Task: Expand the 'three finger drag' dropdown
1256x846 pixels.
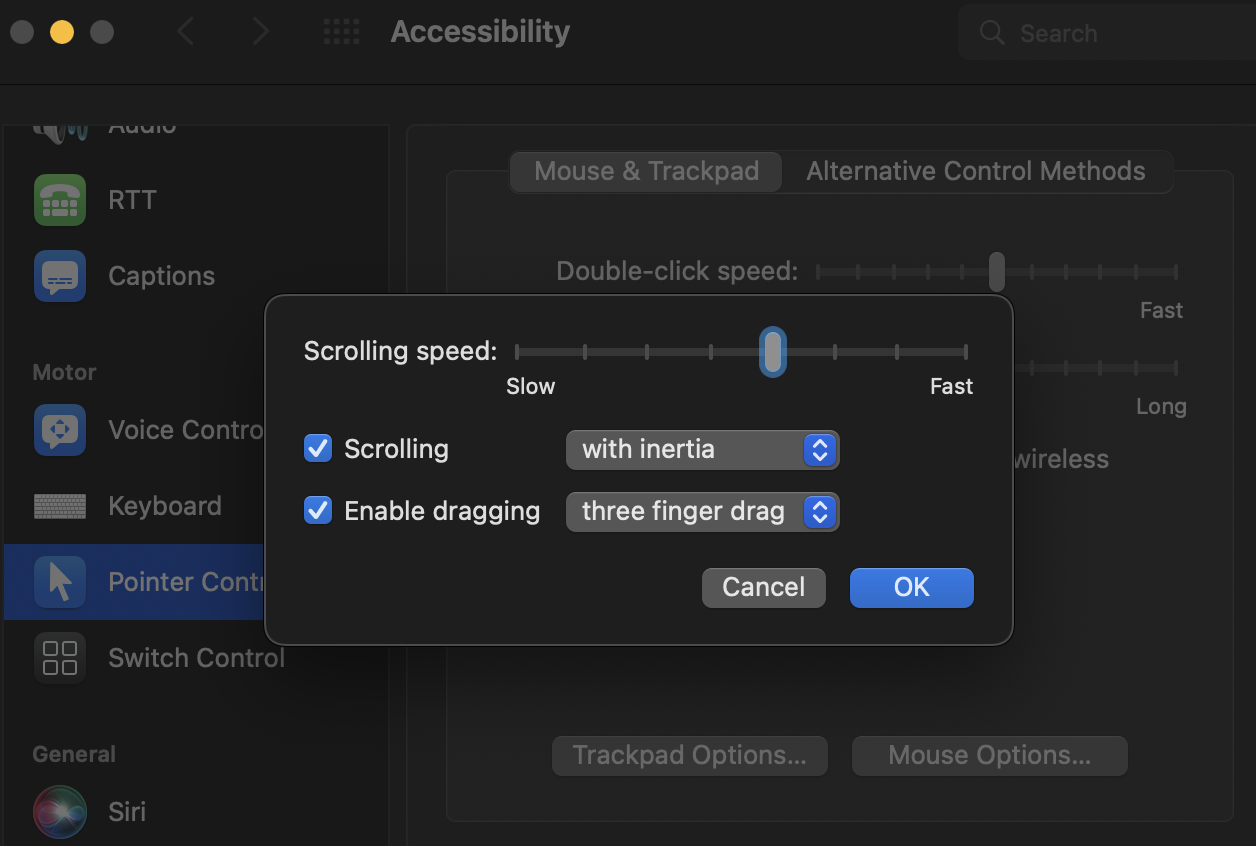Action: point(702,512)
